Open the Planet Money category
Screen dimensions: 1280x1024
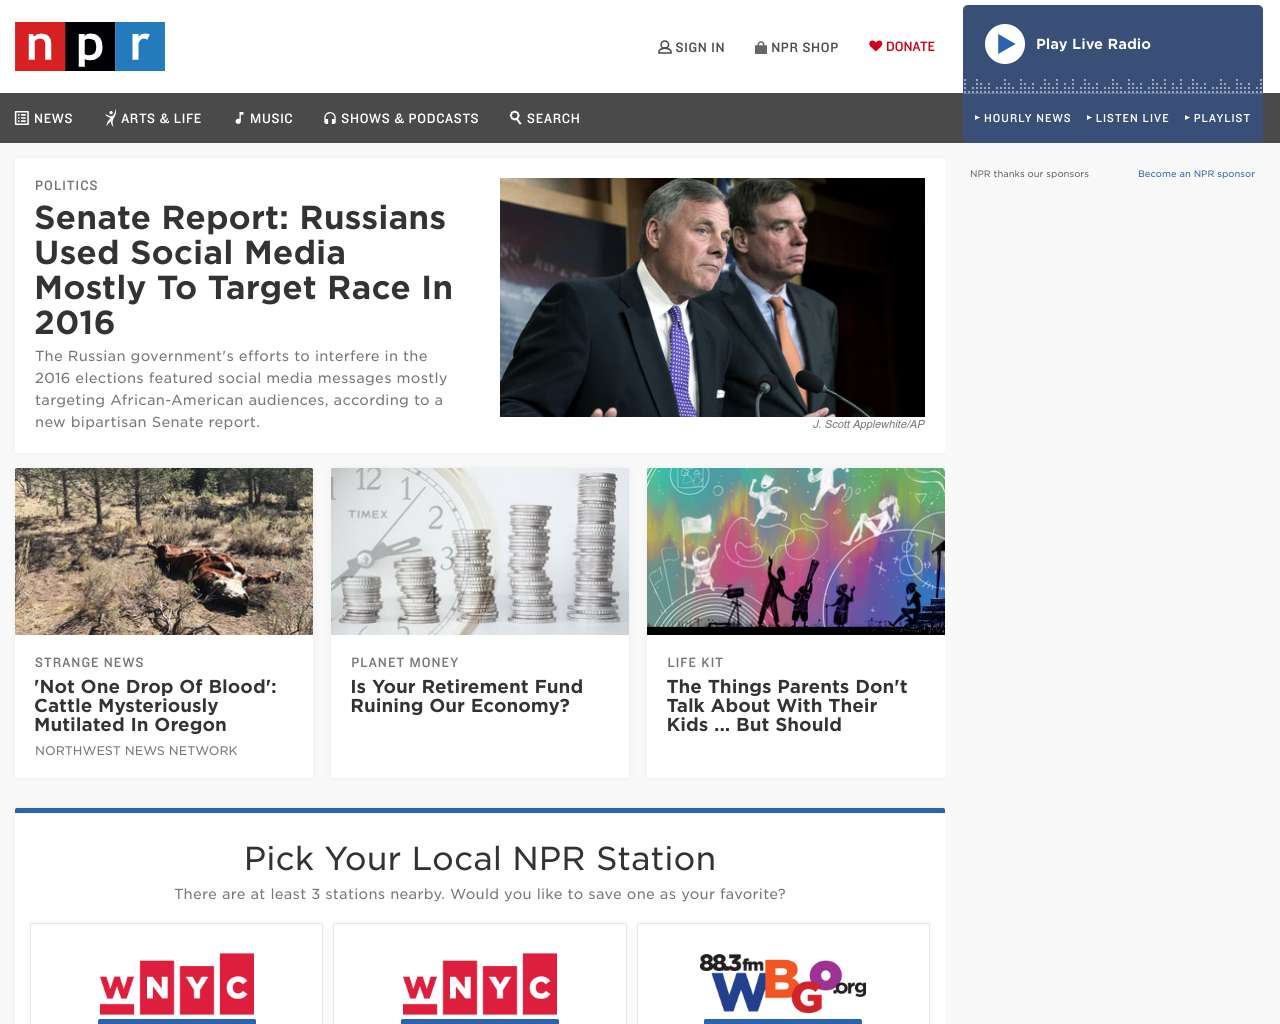[405, 663]
